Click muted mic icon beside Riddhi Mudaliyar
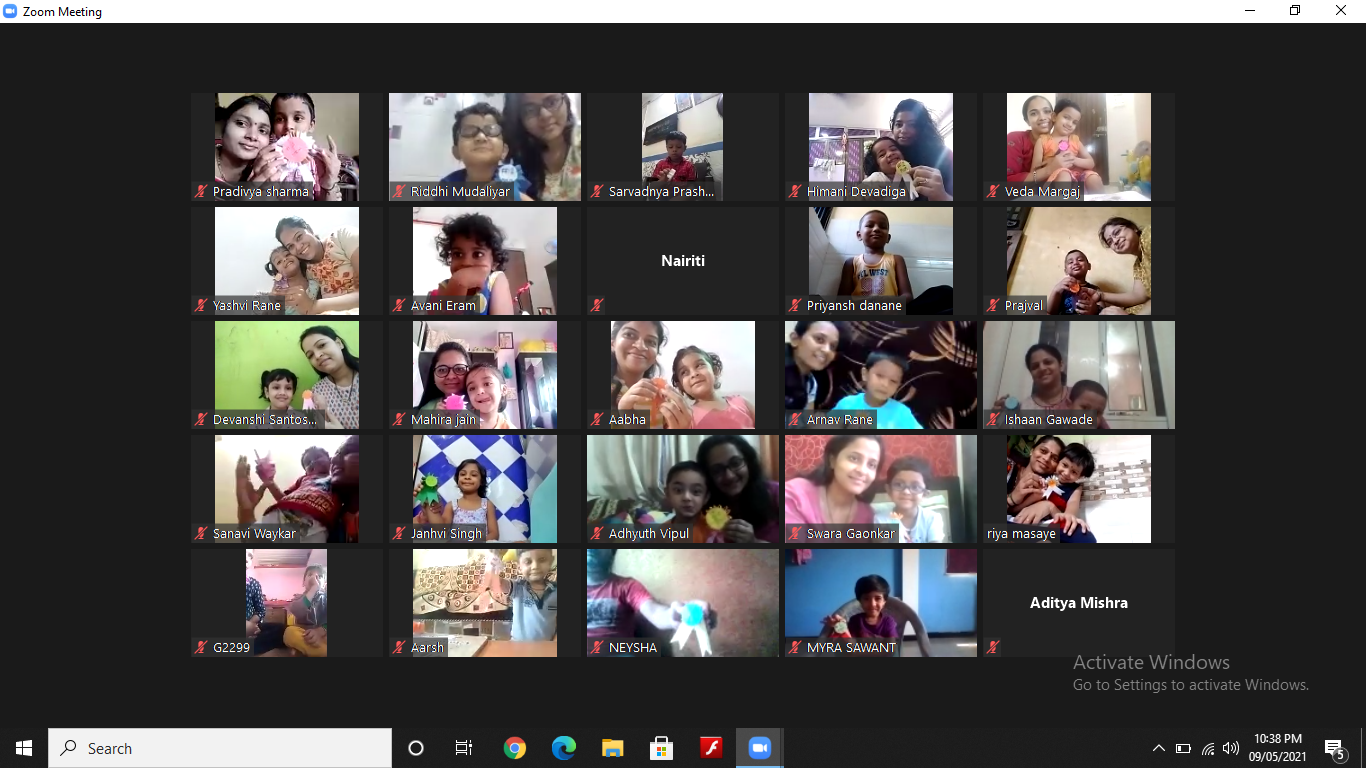 tap(399, 191)
